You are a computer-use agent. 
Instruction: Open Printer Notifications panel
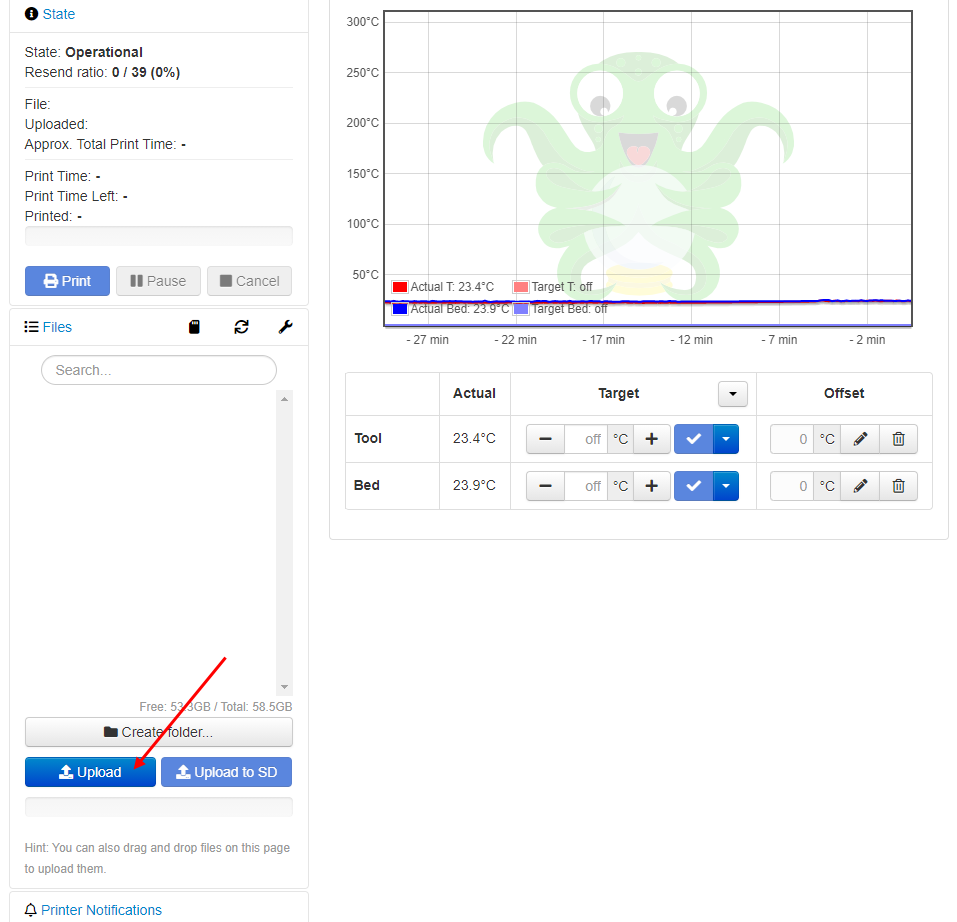101,910
